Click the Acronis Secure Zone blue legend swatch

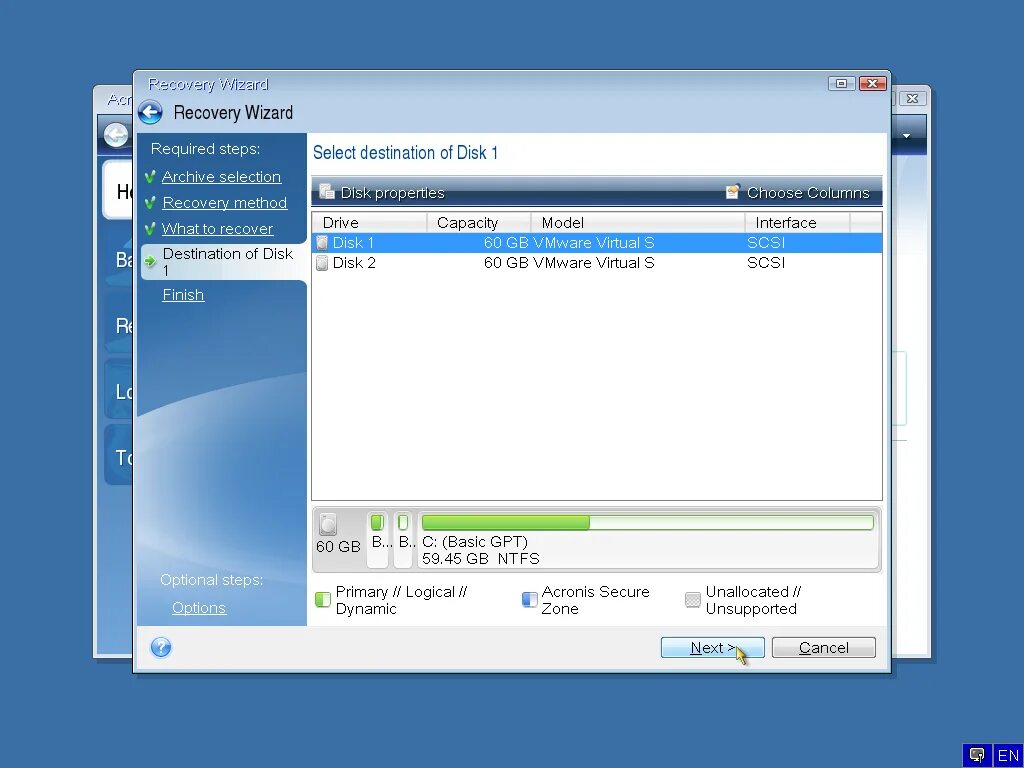pyautogui.click(x=530, y=600)
